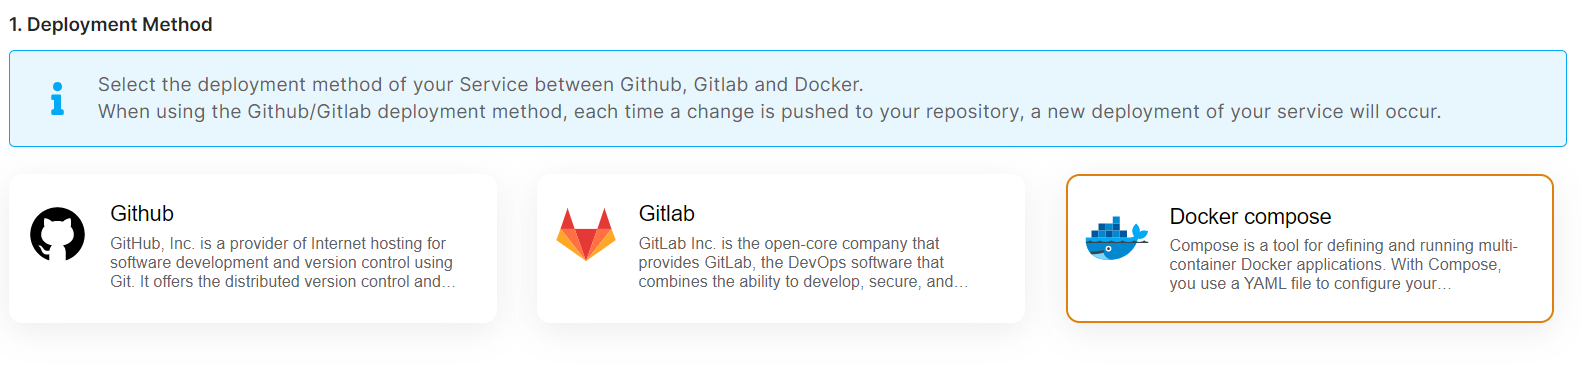Select the Github deployment method card
Image resolution: width=1582 pixels, height=367 pixels.
(x=253, y=248)
